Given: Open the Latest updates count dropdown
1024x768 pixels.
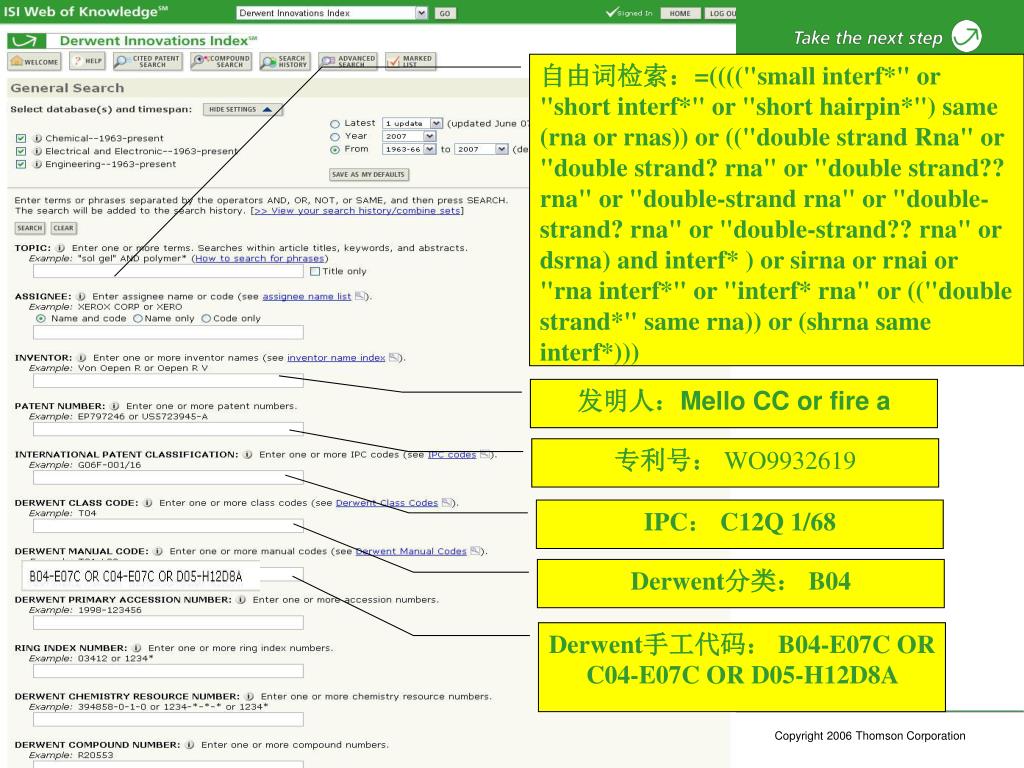Looking at the screenshot, I should pyautogui.click(x=413, y=123).
